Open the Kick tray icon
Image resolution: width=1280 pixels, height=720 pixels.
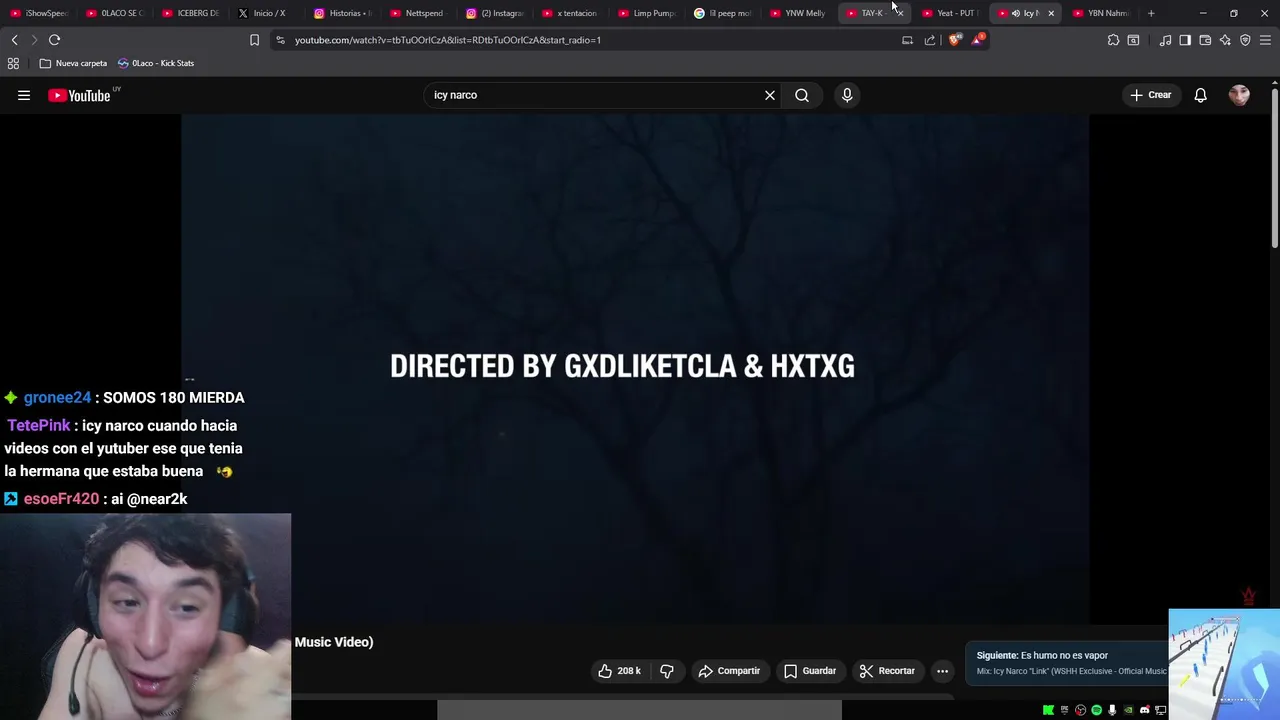1048,710
